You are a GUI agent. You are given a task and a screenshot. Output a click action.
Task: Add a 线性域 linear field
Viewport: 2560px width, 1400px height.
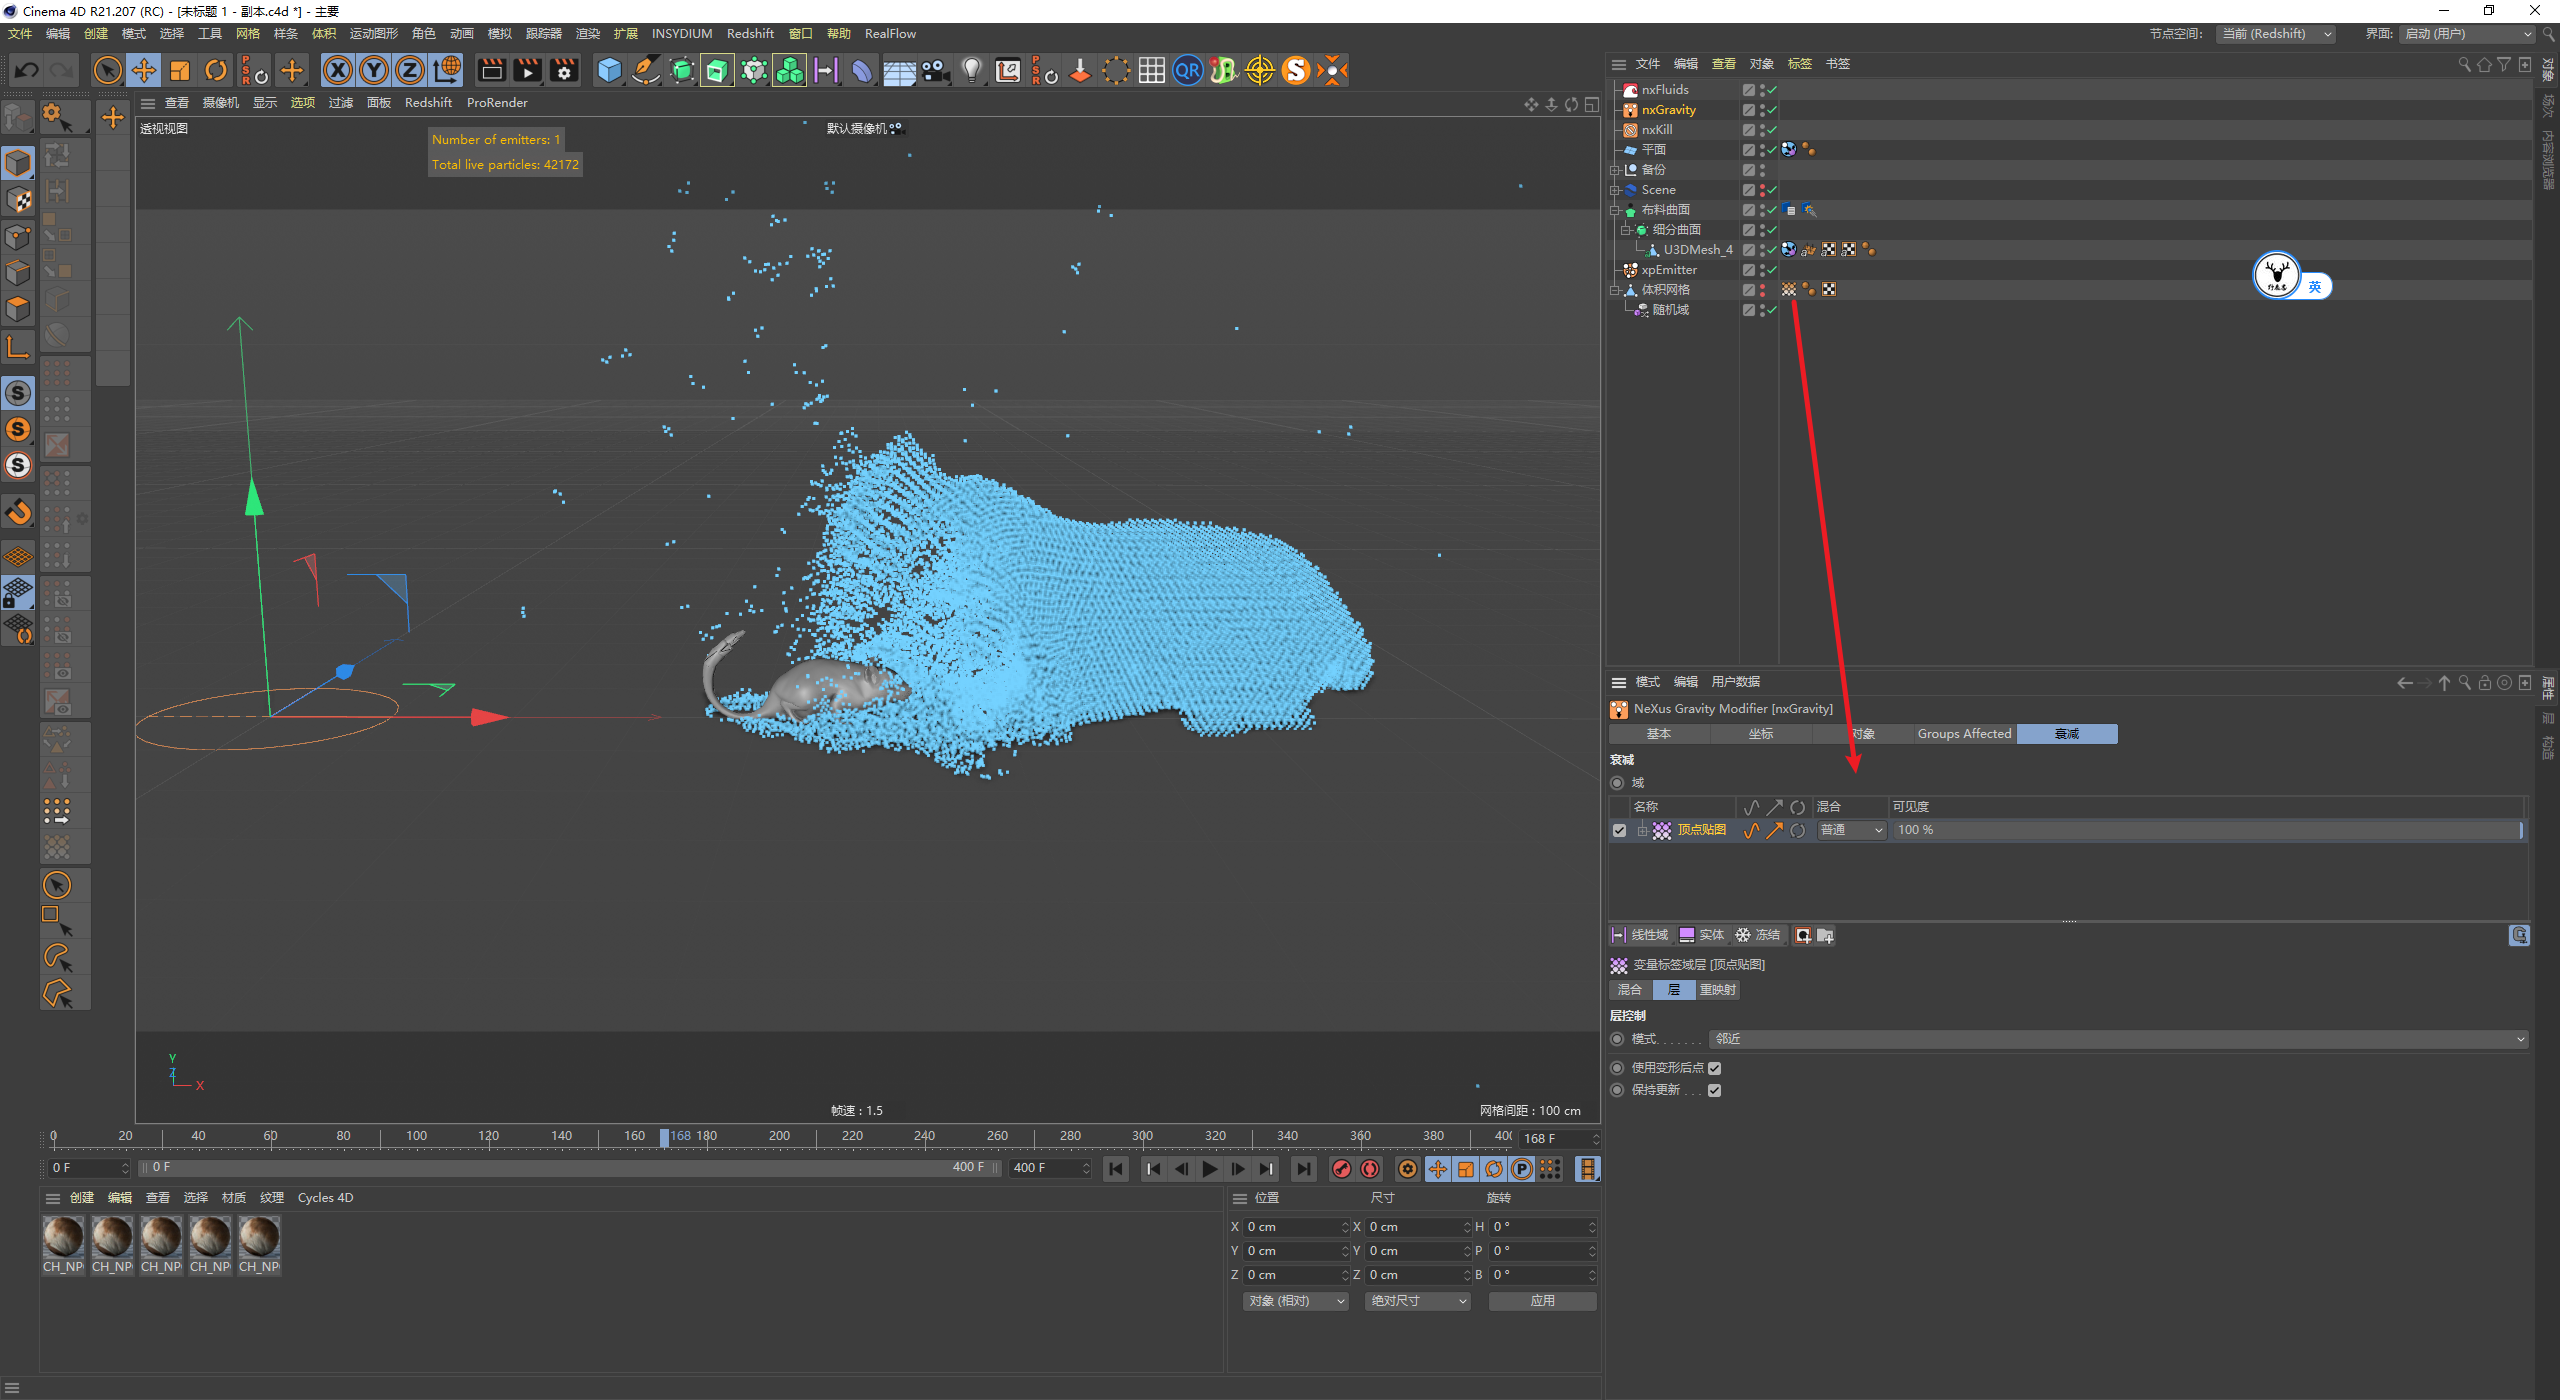pos(1640,935)
